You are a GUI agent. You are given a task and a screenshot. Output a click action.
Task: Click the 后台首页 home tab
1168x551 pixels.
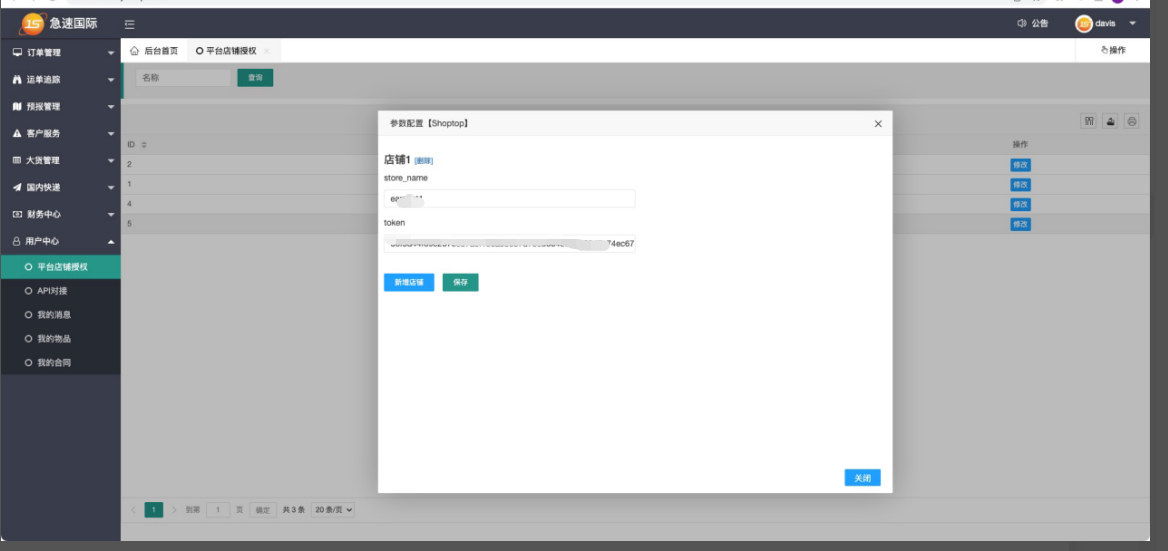tap(154, 51)
